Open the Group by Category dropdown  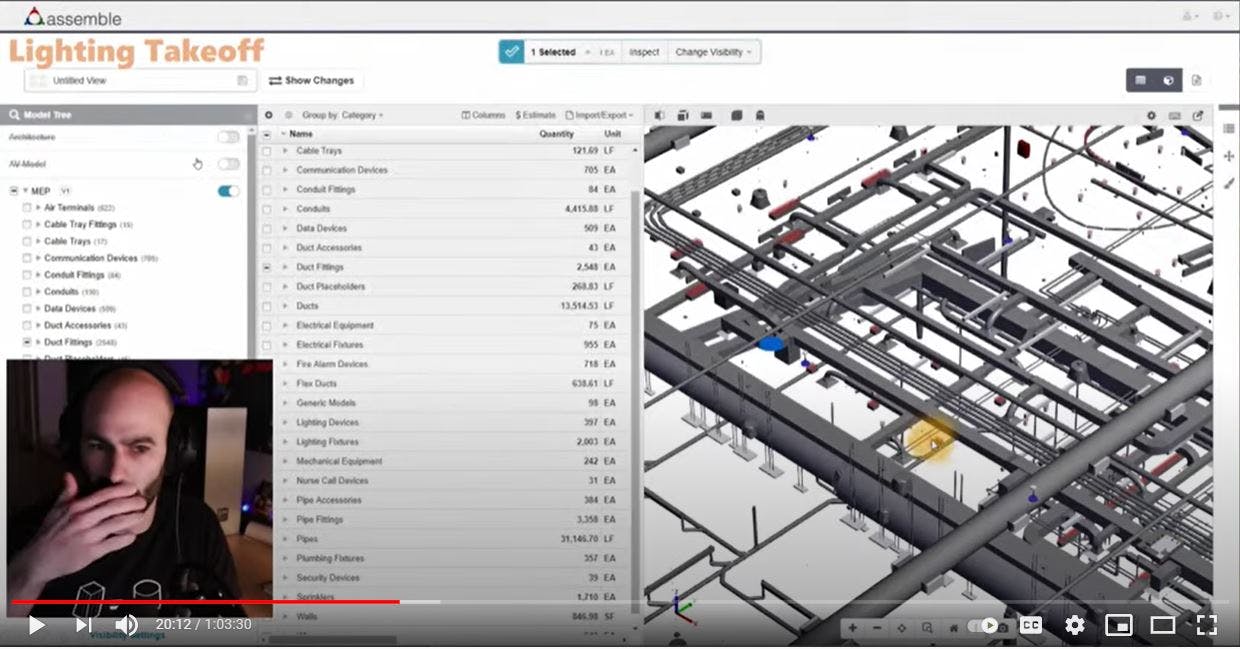tap(342, 116)
